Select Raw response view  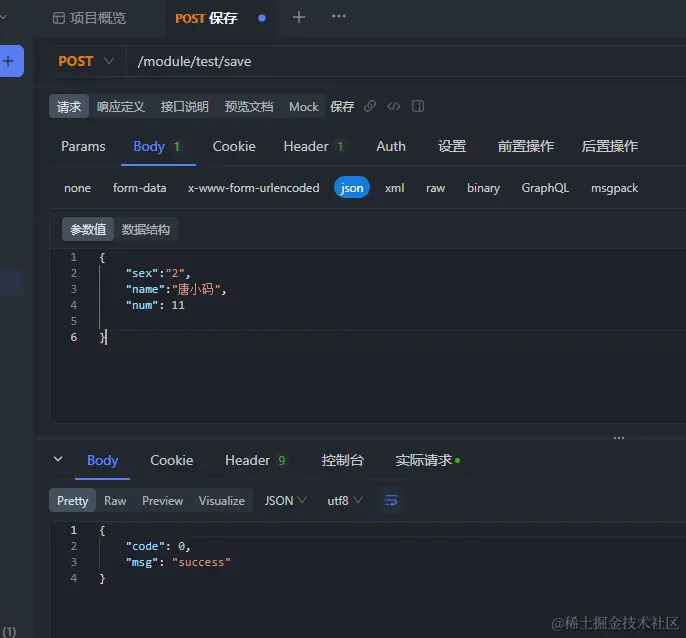[115, 500]
